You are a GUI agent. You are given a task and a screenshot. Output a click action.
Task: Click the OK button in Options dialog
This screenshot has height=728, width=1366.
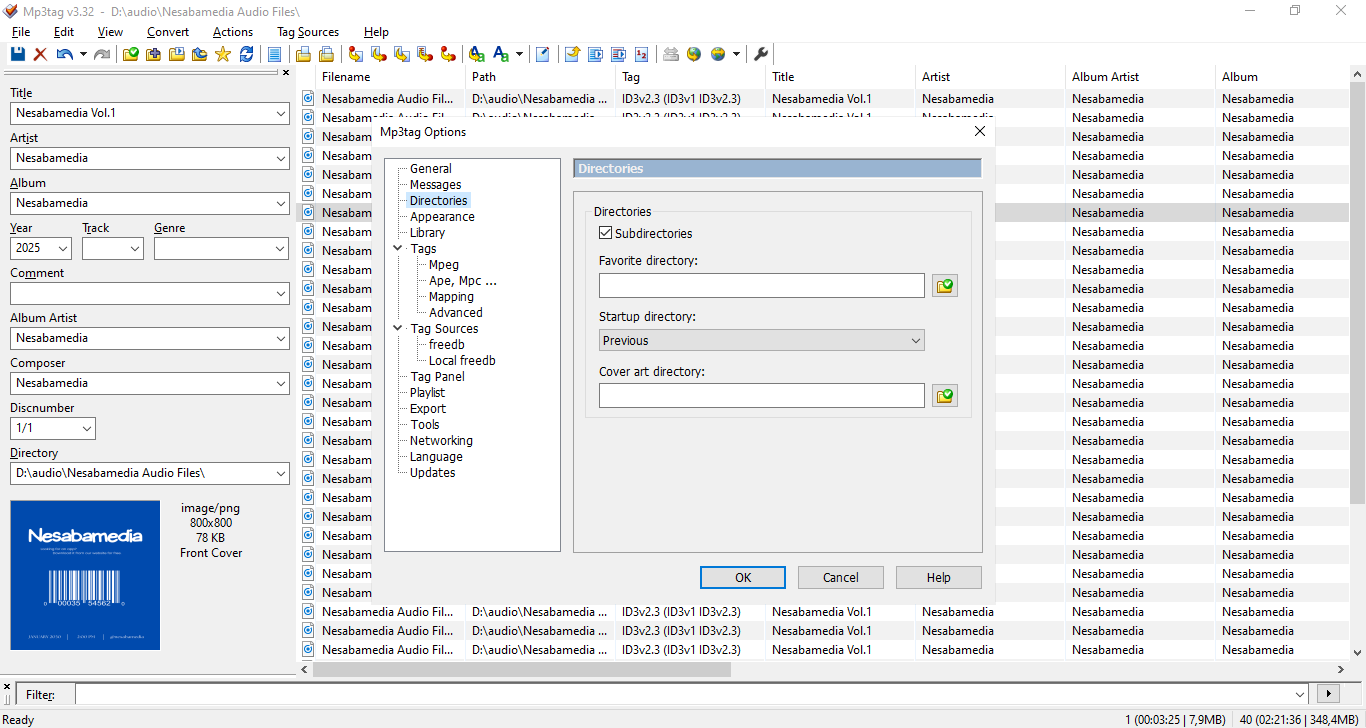click(x=742, y=577)
